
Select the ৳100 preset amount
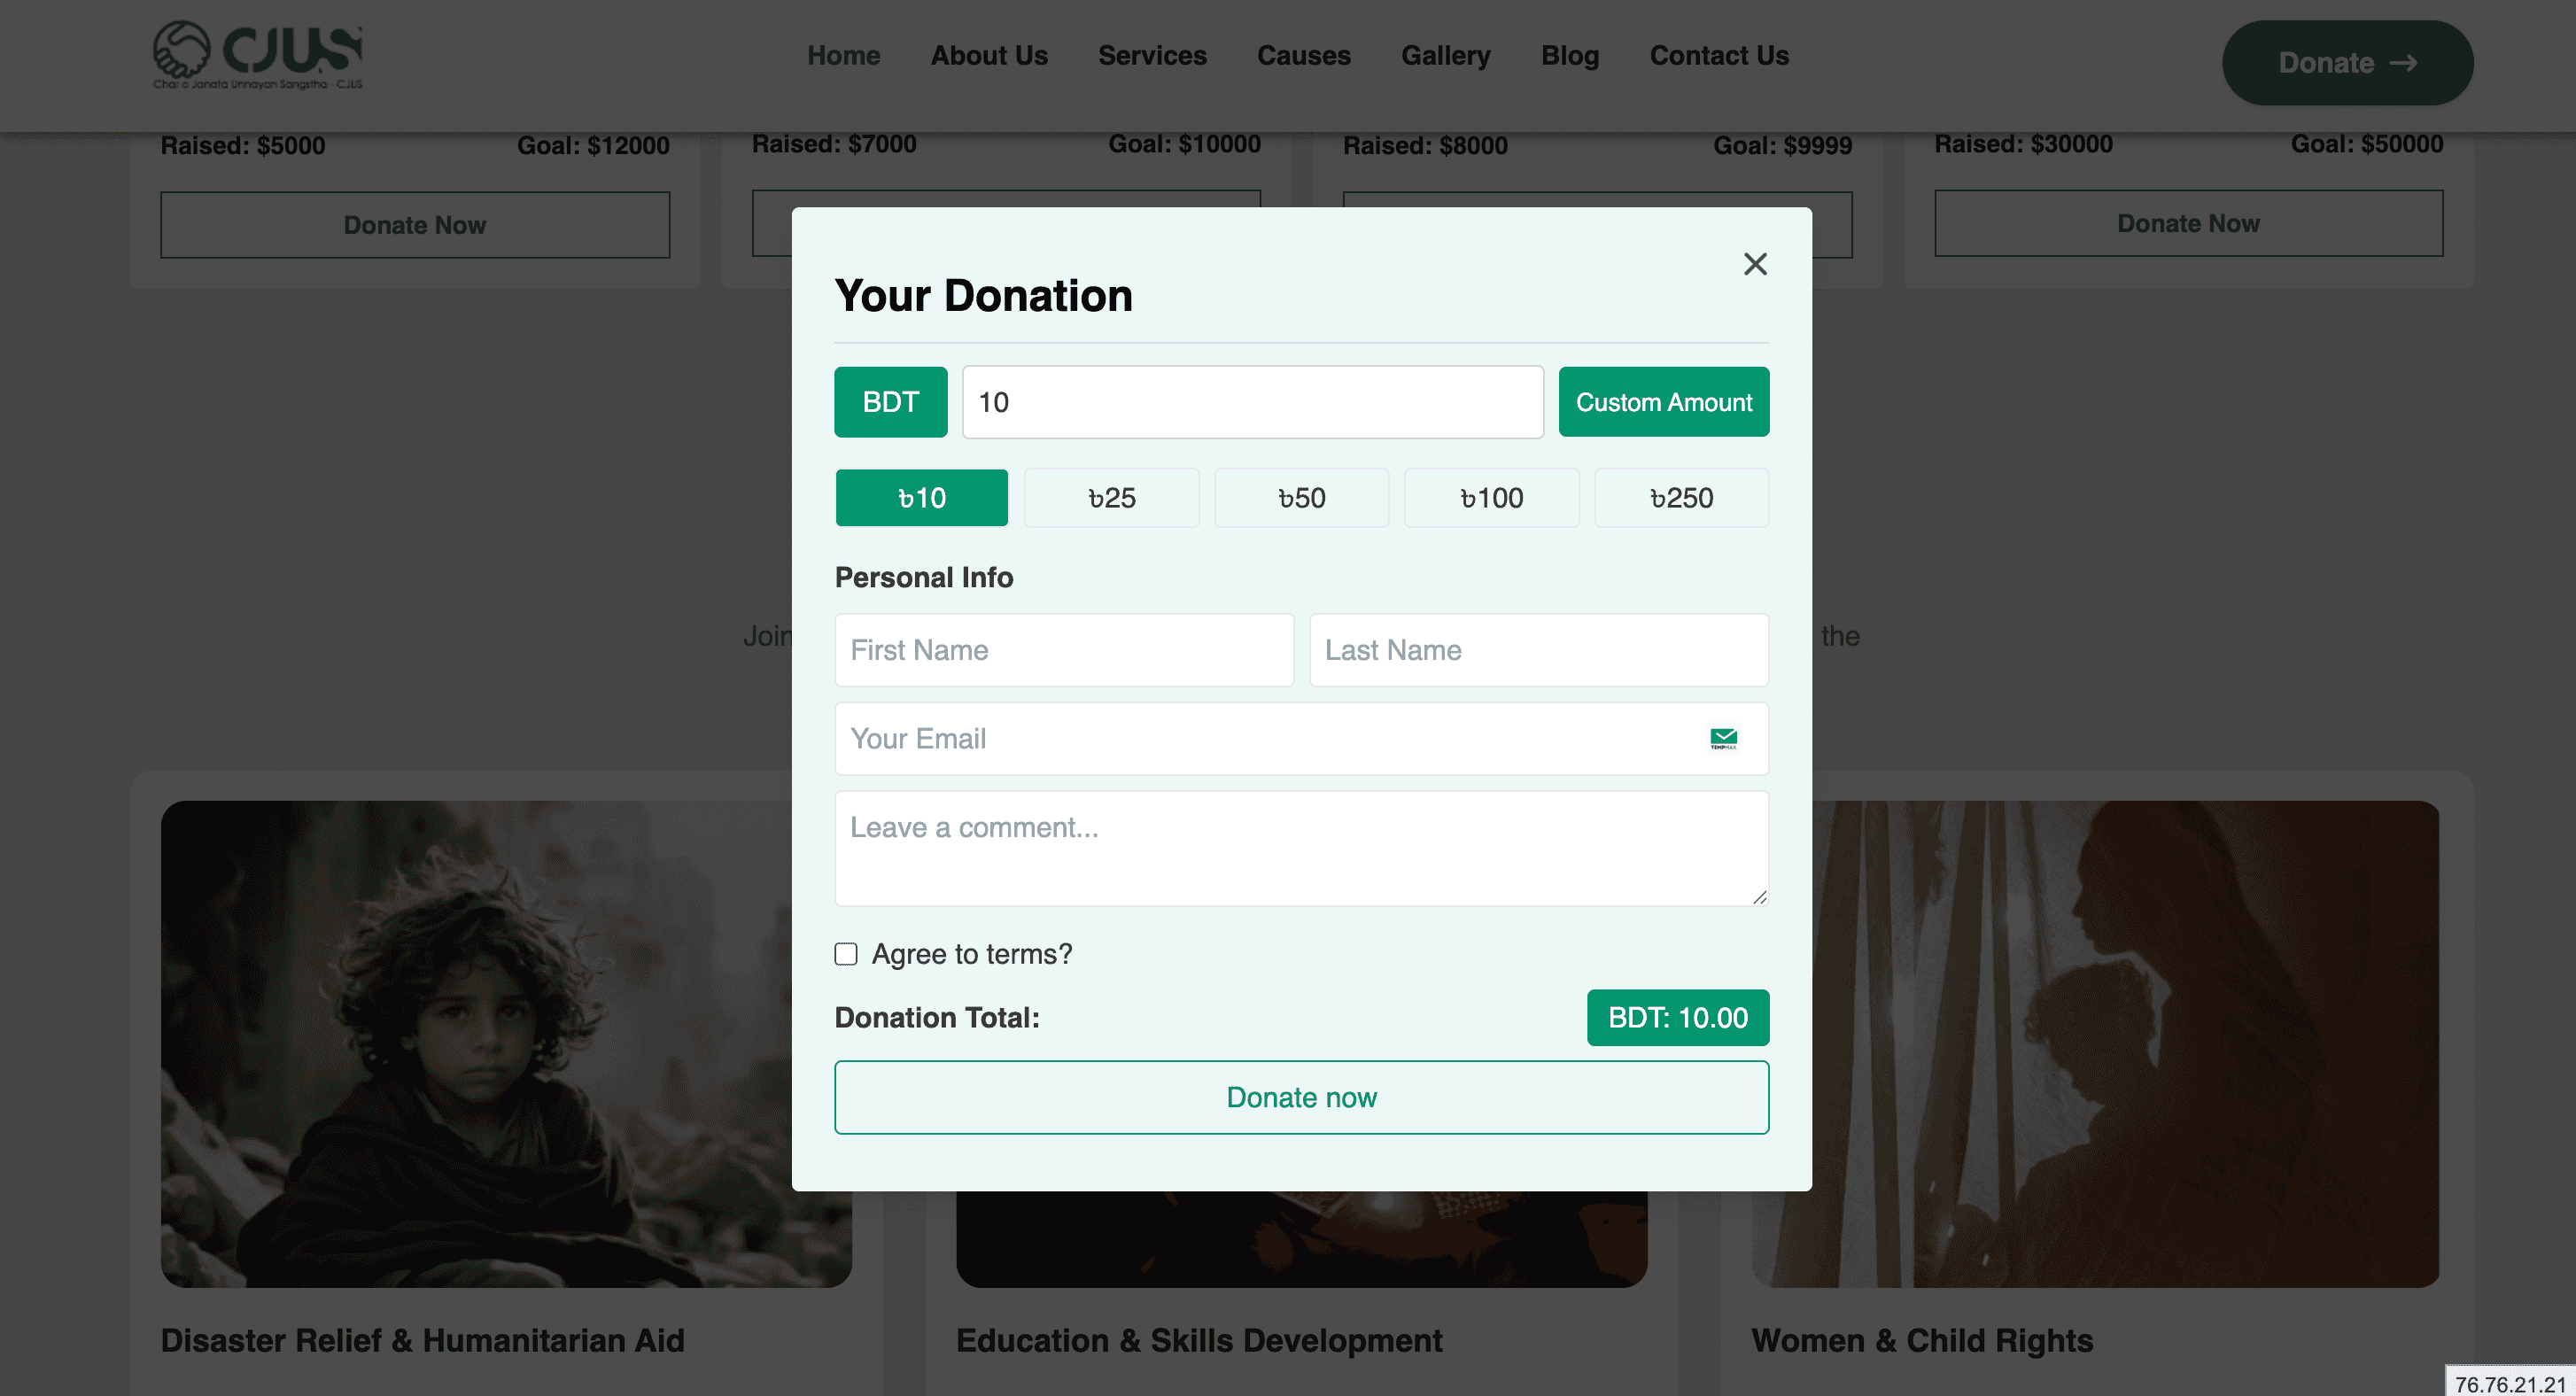[1491, 498]
